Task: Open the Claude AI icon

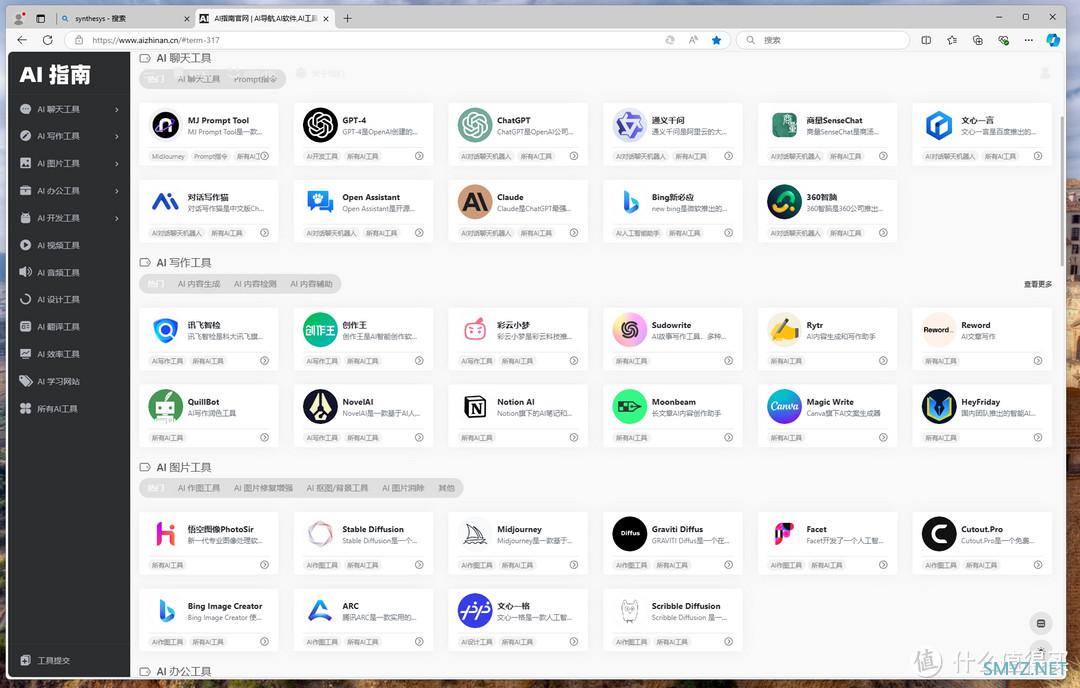Action: 475,202
